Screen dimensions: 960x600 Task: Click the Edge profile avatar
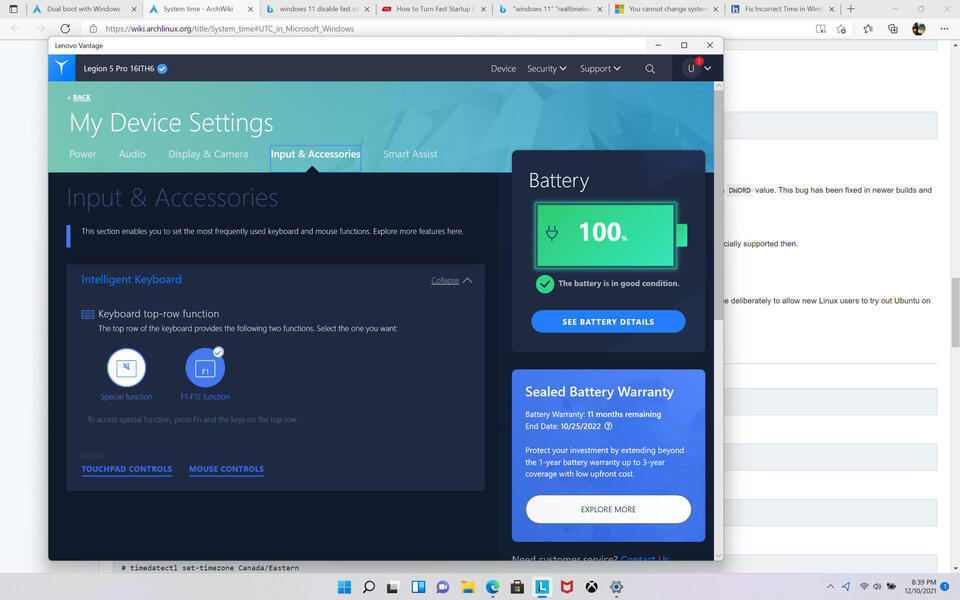[918, 29]
